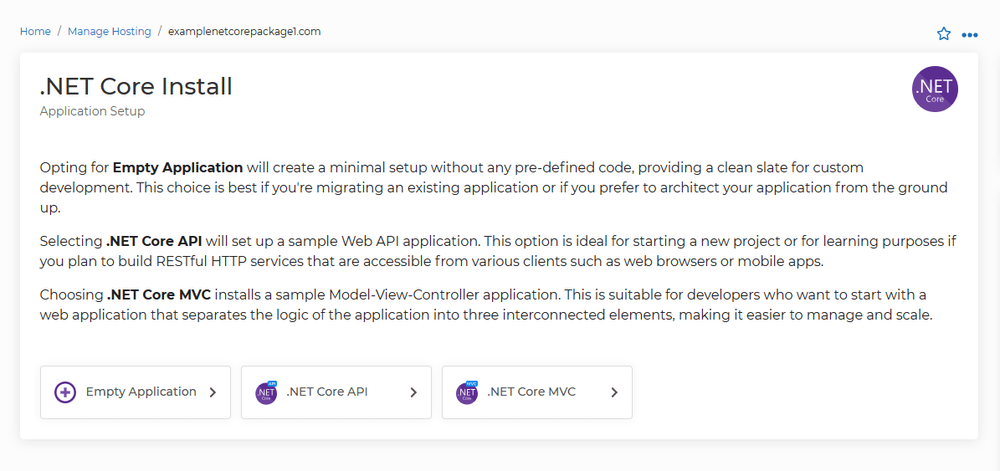The height and width of the screenshot is (471, 1000).
Task: Choose the .NET Core MVC label
Action: pos(531,392)
